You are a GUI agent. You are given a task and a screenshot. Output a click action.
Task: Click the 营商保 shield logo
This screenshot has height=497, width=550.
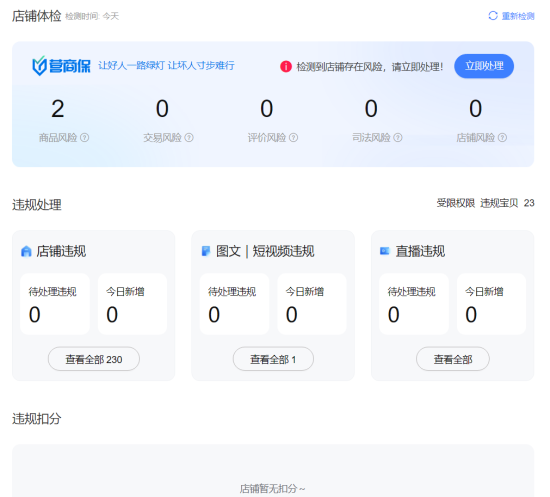[x=39, y=66]
